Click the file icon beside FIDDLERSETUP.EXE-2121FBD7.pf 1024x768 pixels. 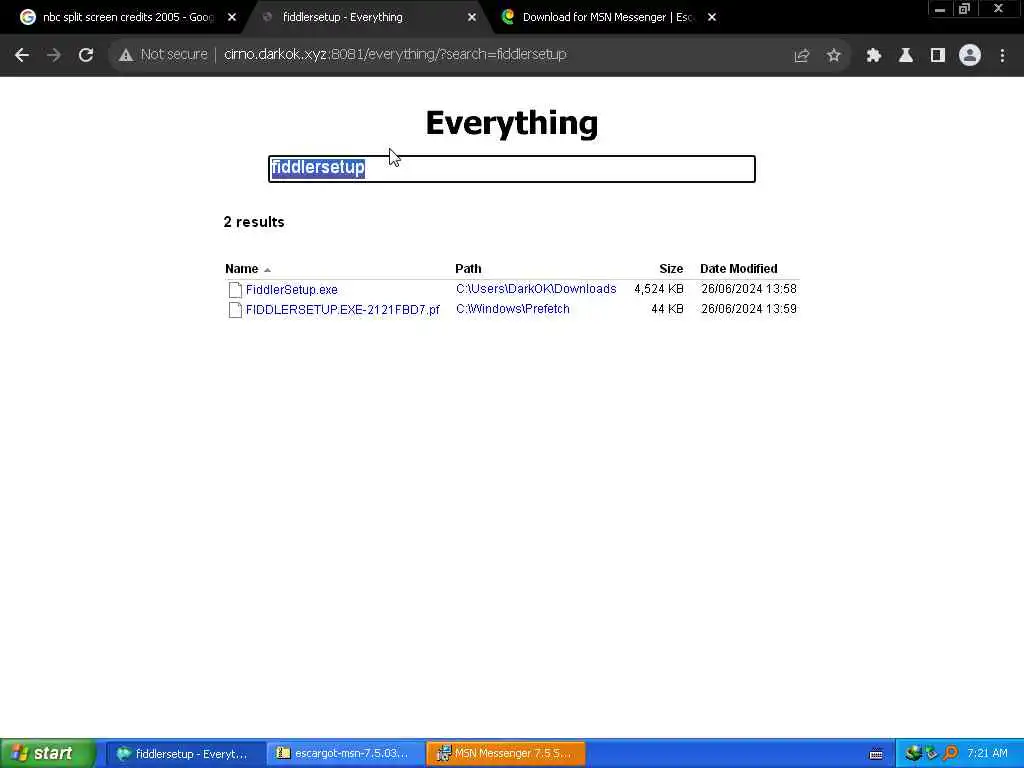point(235,310)
